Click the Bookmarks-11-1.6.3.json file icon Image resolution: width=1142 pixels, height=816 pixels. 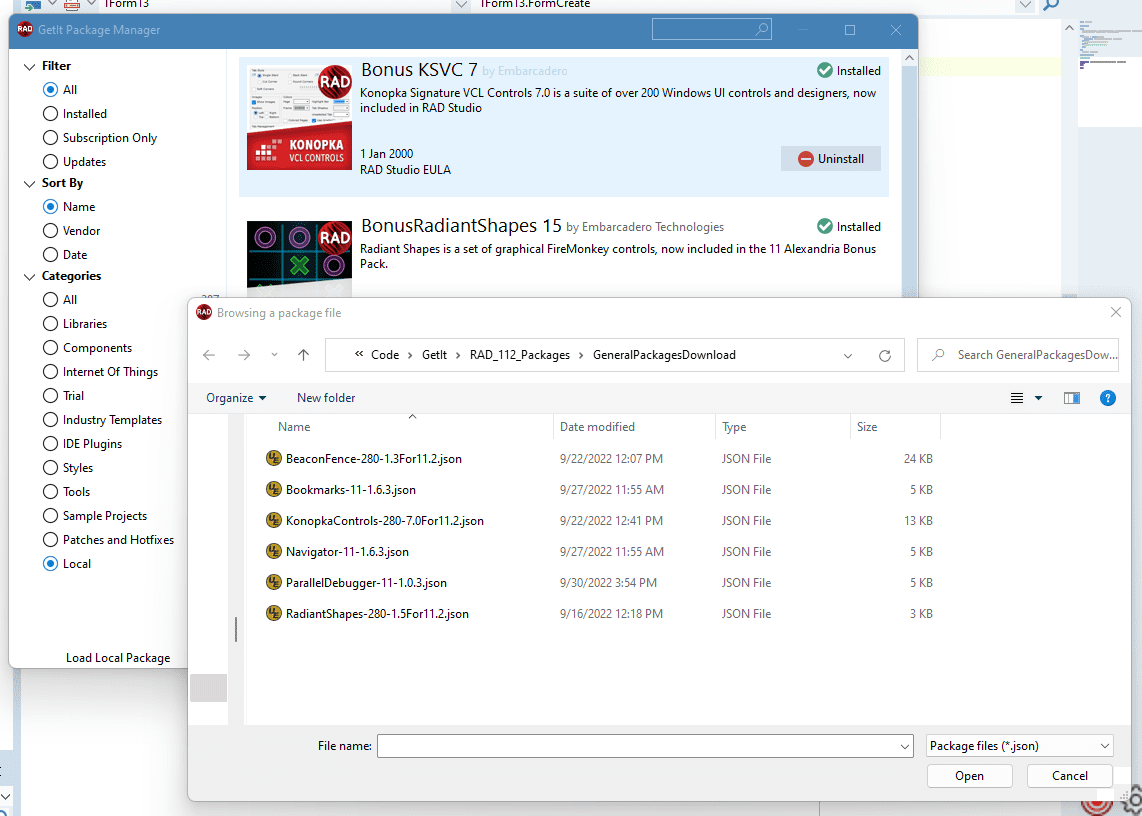tap(274, 490)
